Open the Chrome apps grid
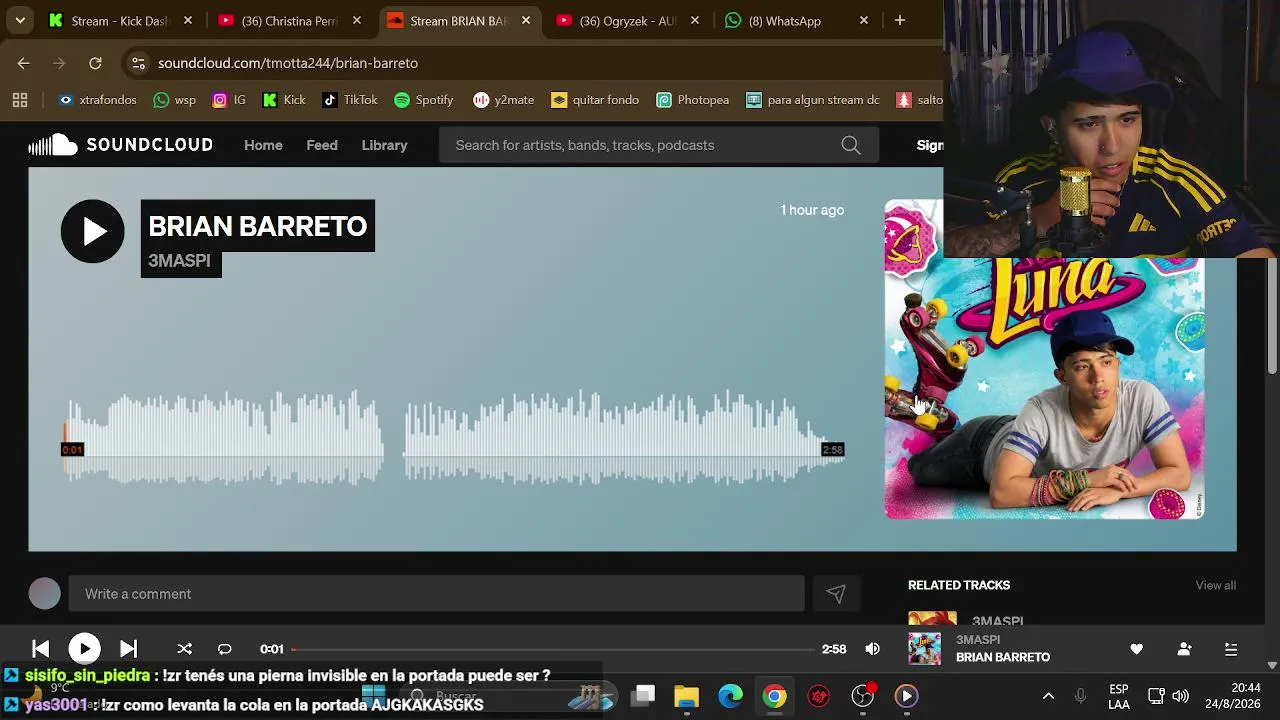 pyautogui.click(x=20, y=100)
